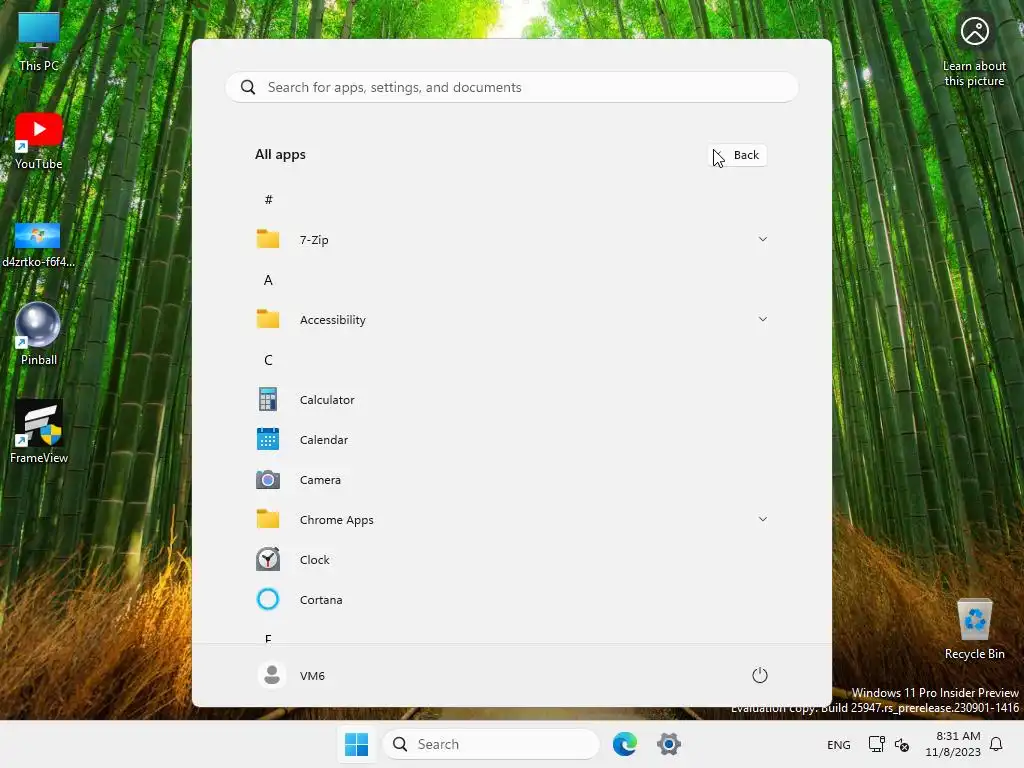
Task: Open the Calculator app icon
Action: [x=268, y=400]
